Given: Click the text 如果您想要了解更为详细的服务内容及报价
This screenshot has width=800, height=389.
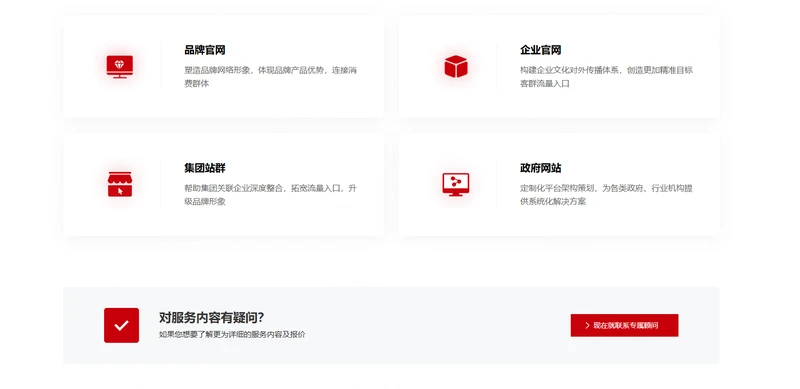Looking at the screenshot, I should point(232,335).
